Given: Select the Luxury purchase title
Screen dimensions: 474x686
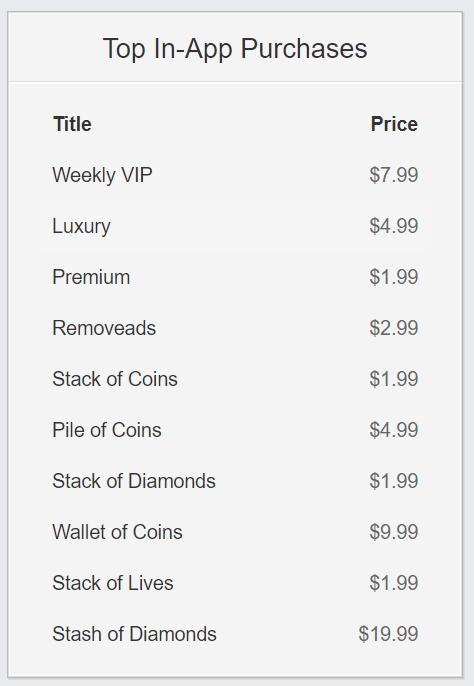Looking at the screenshot, I should coord(81,227).
